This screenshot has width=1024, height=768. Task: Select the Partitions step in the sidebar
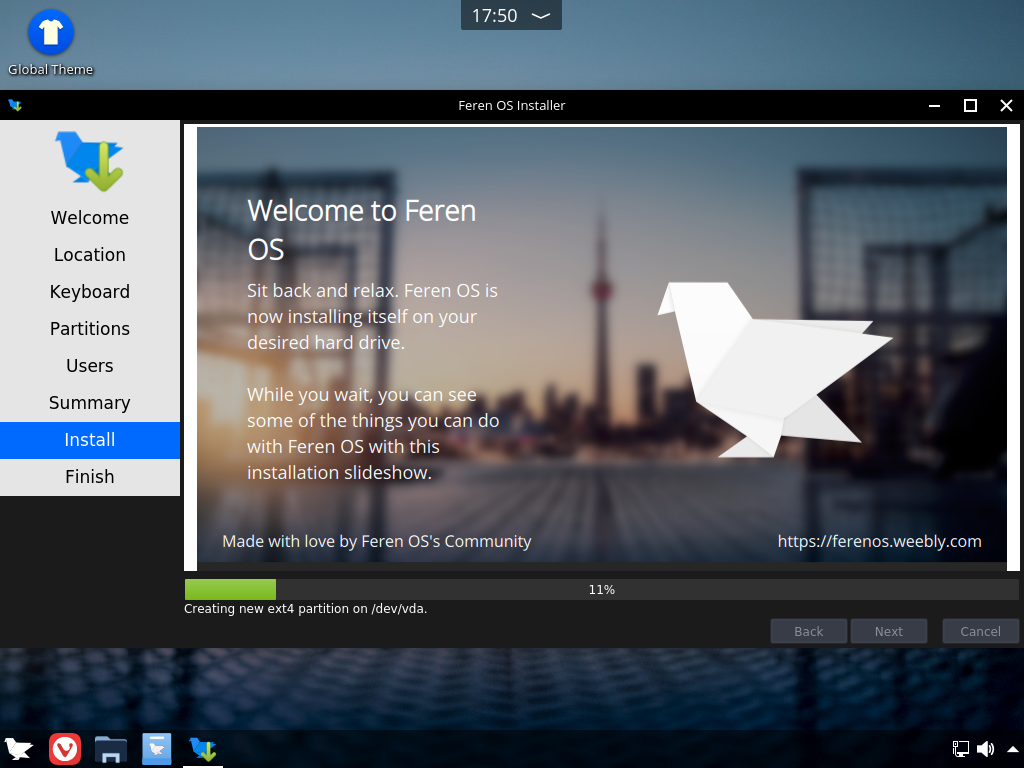click(x=89, y=328)
